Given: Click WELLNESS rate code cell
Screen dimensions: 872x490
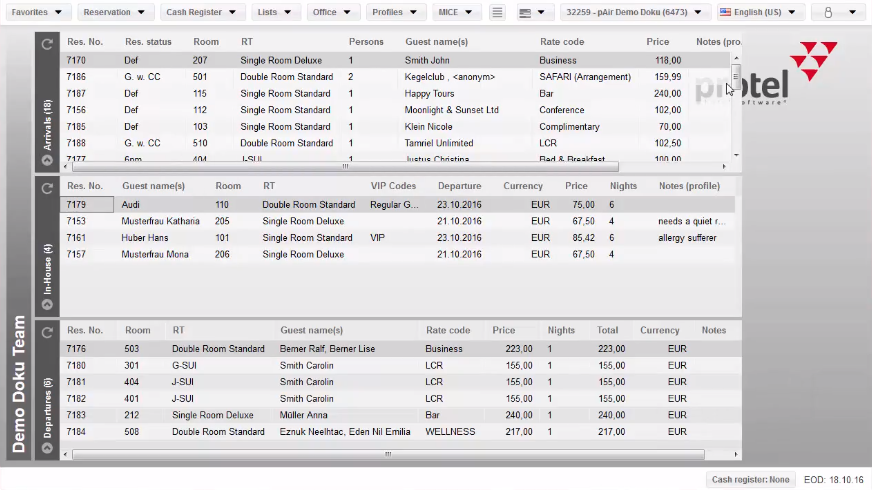Looking at the screenshot, I should (x=450, y=432).
